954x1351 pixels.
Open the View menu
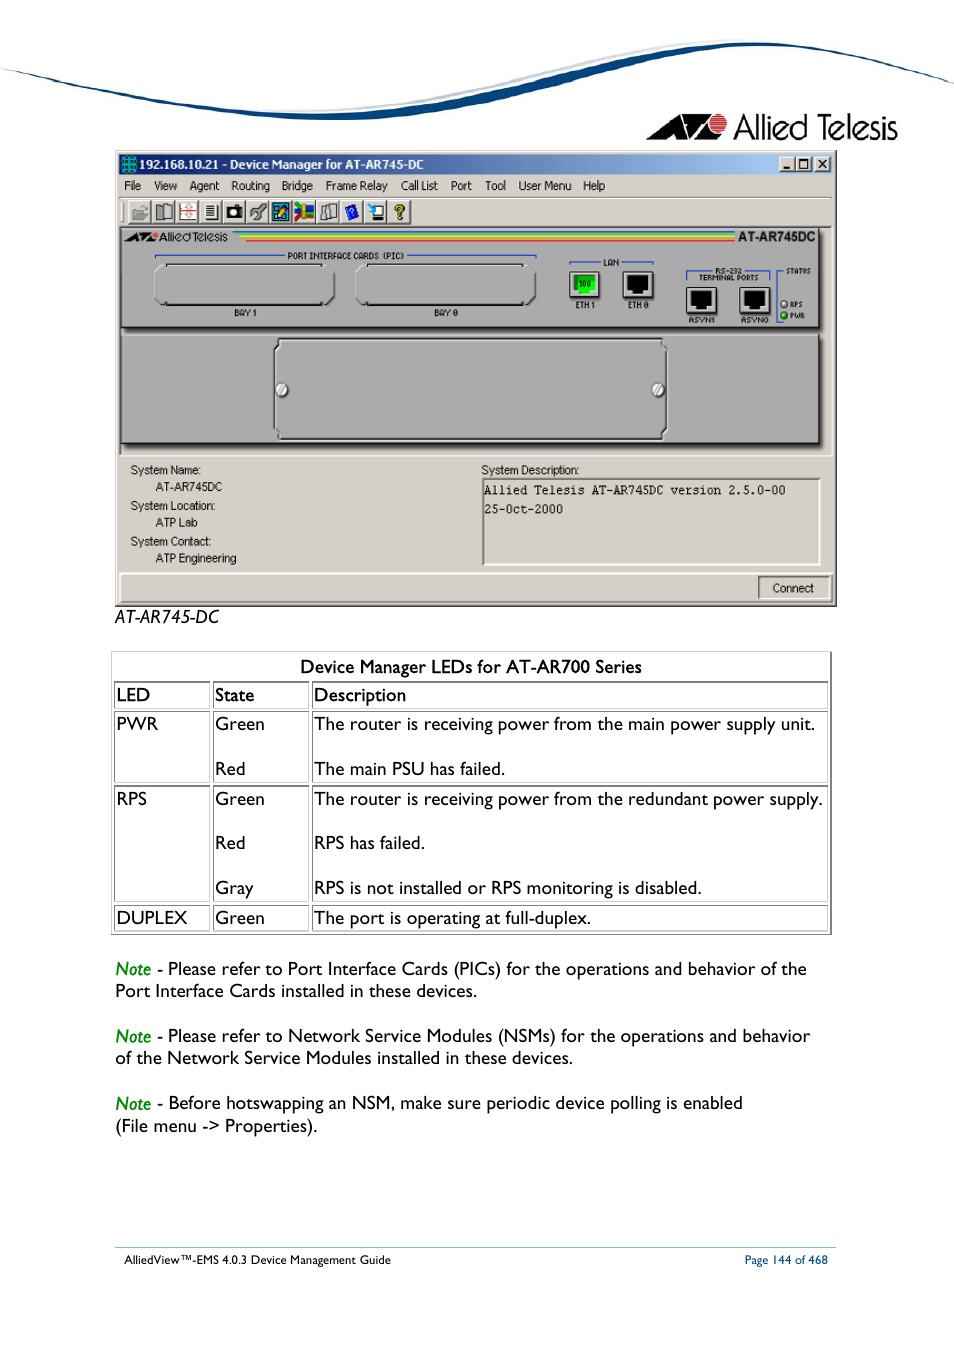(x=165, y=186)
